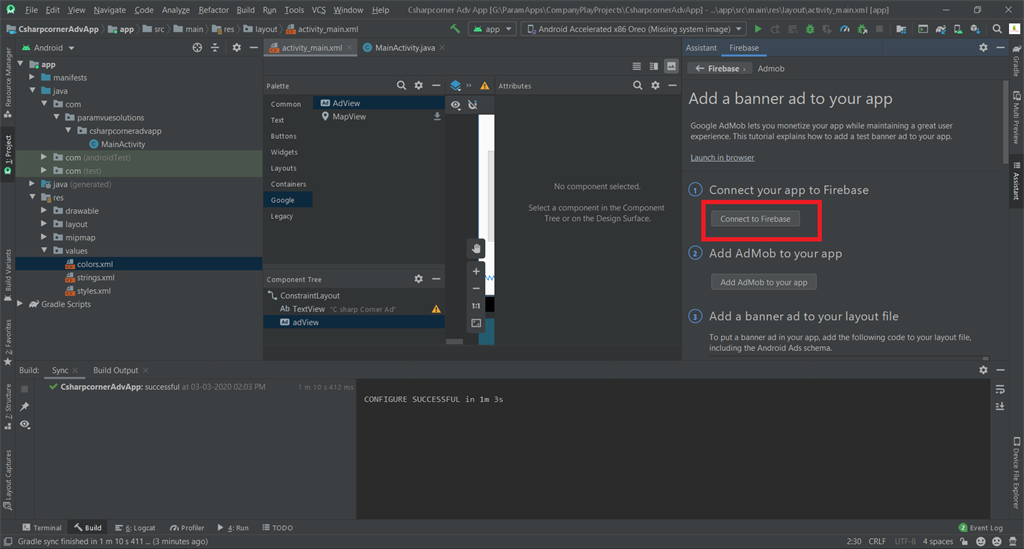Search the Palette with its magnifier icon
The width and height of the screenshot is (1024, 549).
tap(401, 86)
